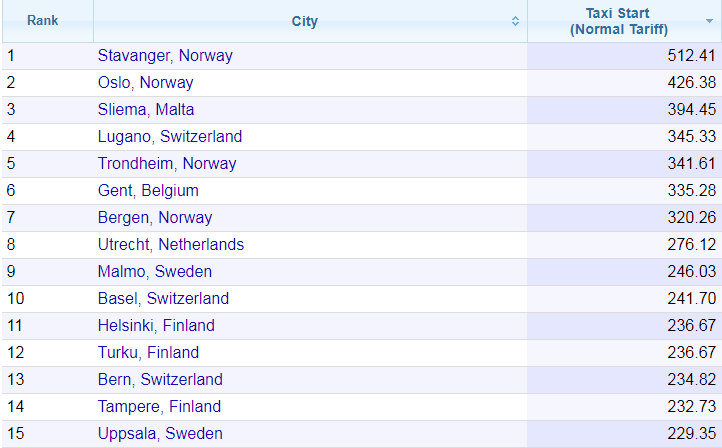Open Utrecht, Netherlands link
The width and height of the screenshot is (722, 448).
[x=171, y=244]
